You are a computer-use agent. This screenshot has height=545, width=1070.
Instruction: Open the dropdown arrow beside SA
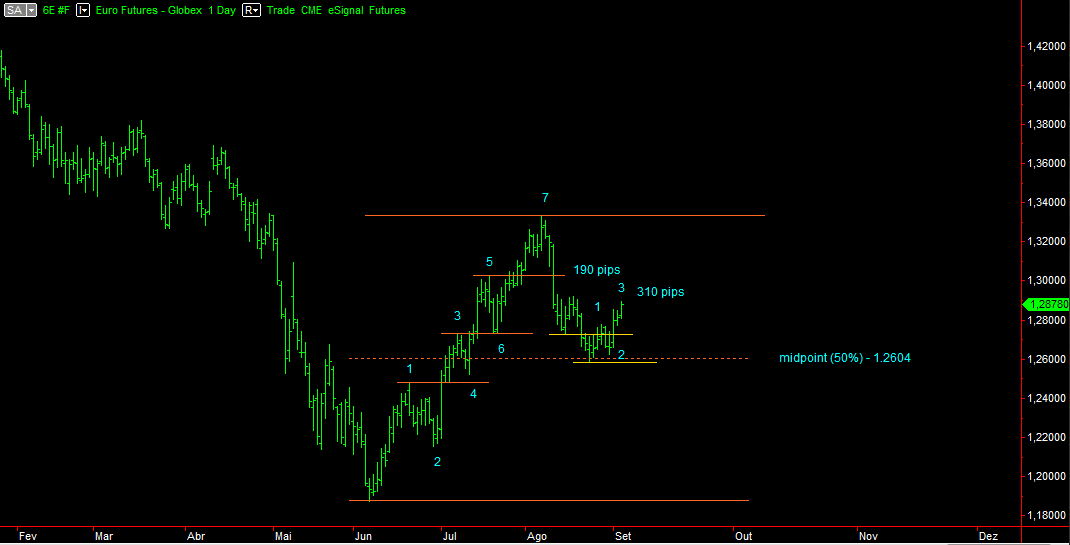31,10
